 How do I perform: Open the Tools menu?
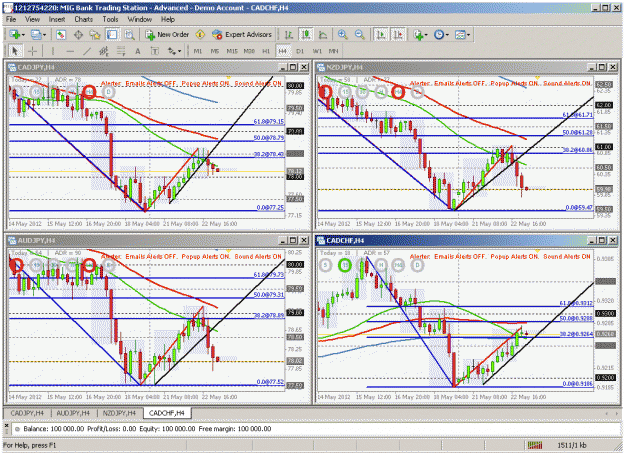(110, 19)
